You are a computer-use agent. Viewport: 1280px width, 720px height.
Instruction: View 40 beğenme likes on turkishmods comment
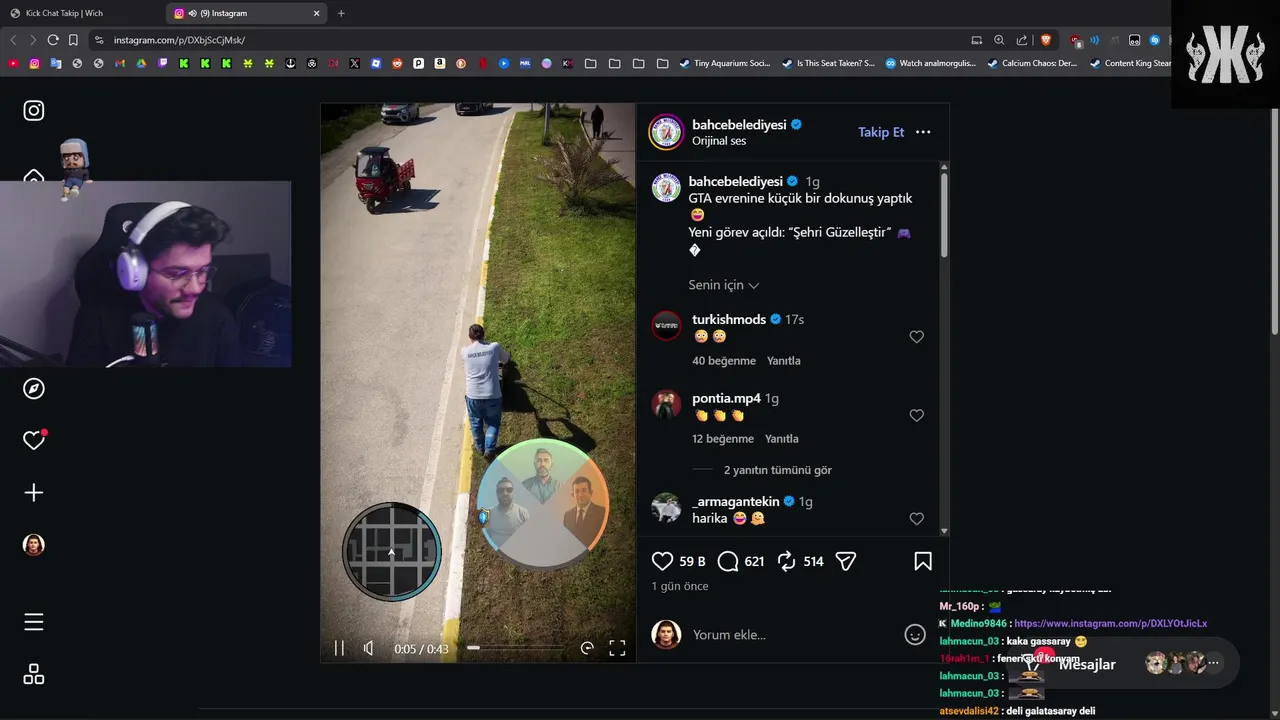pos(723,361)
